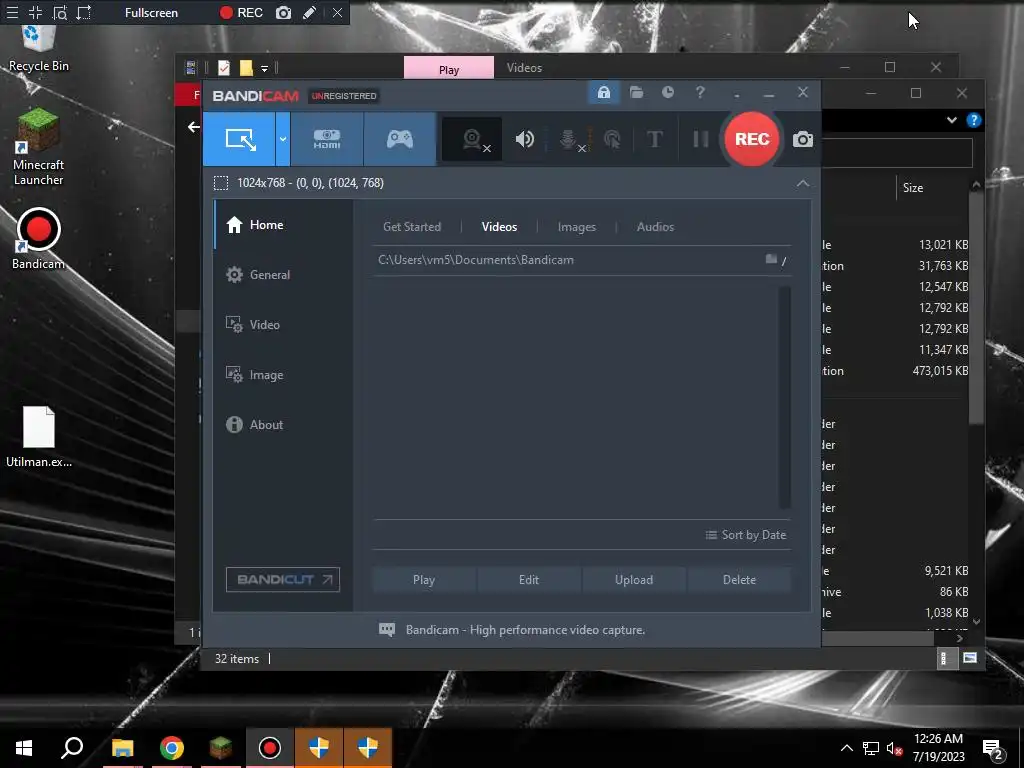Switch to the Get Started tab
The image size is (1024, 768).
(411, 227)
